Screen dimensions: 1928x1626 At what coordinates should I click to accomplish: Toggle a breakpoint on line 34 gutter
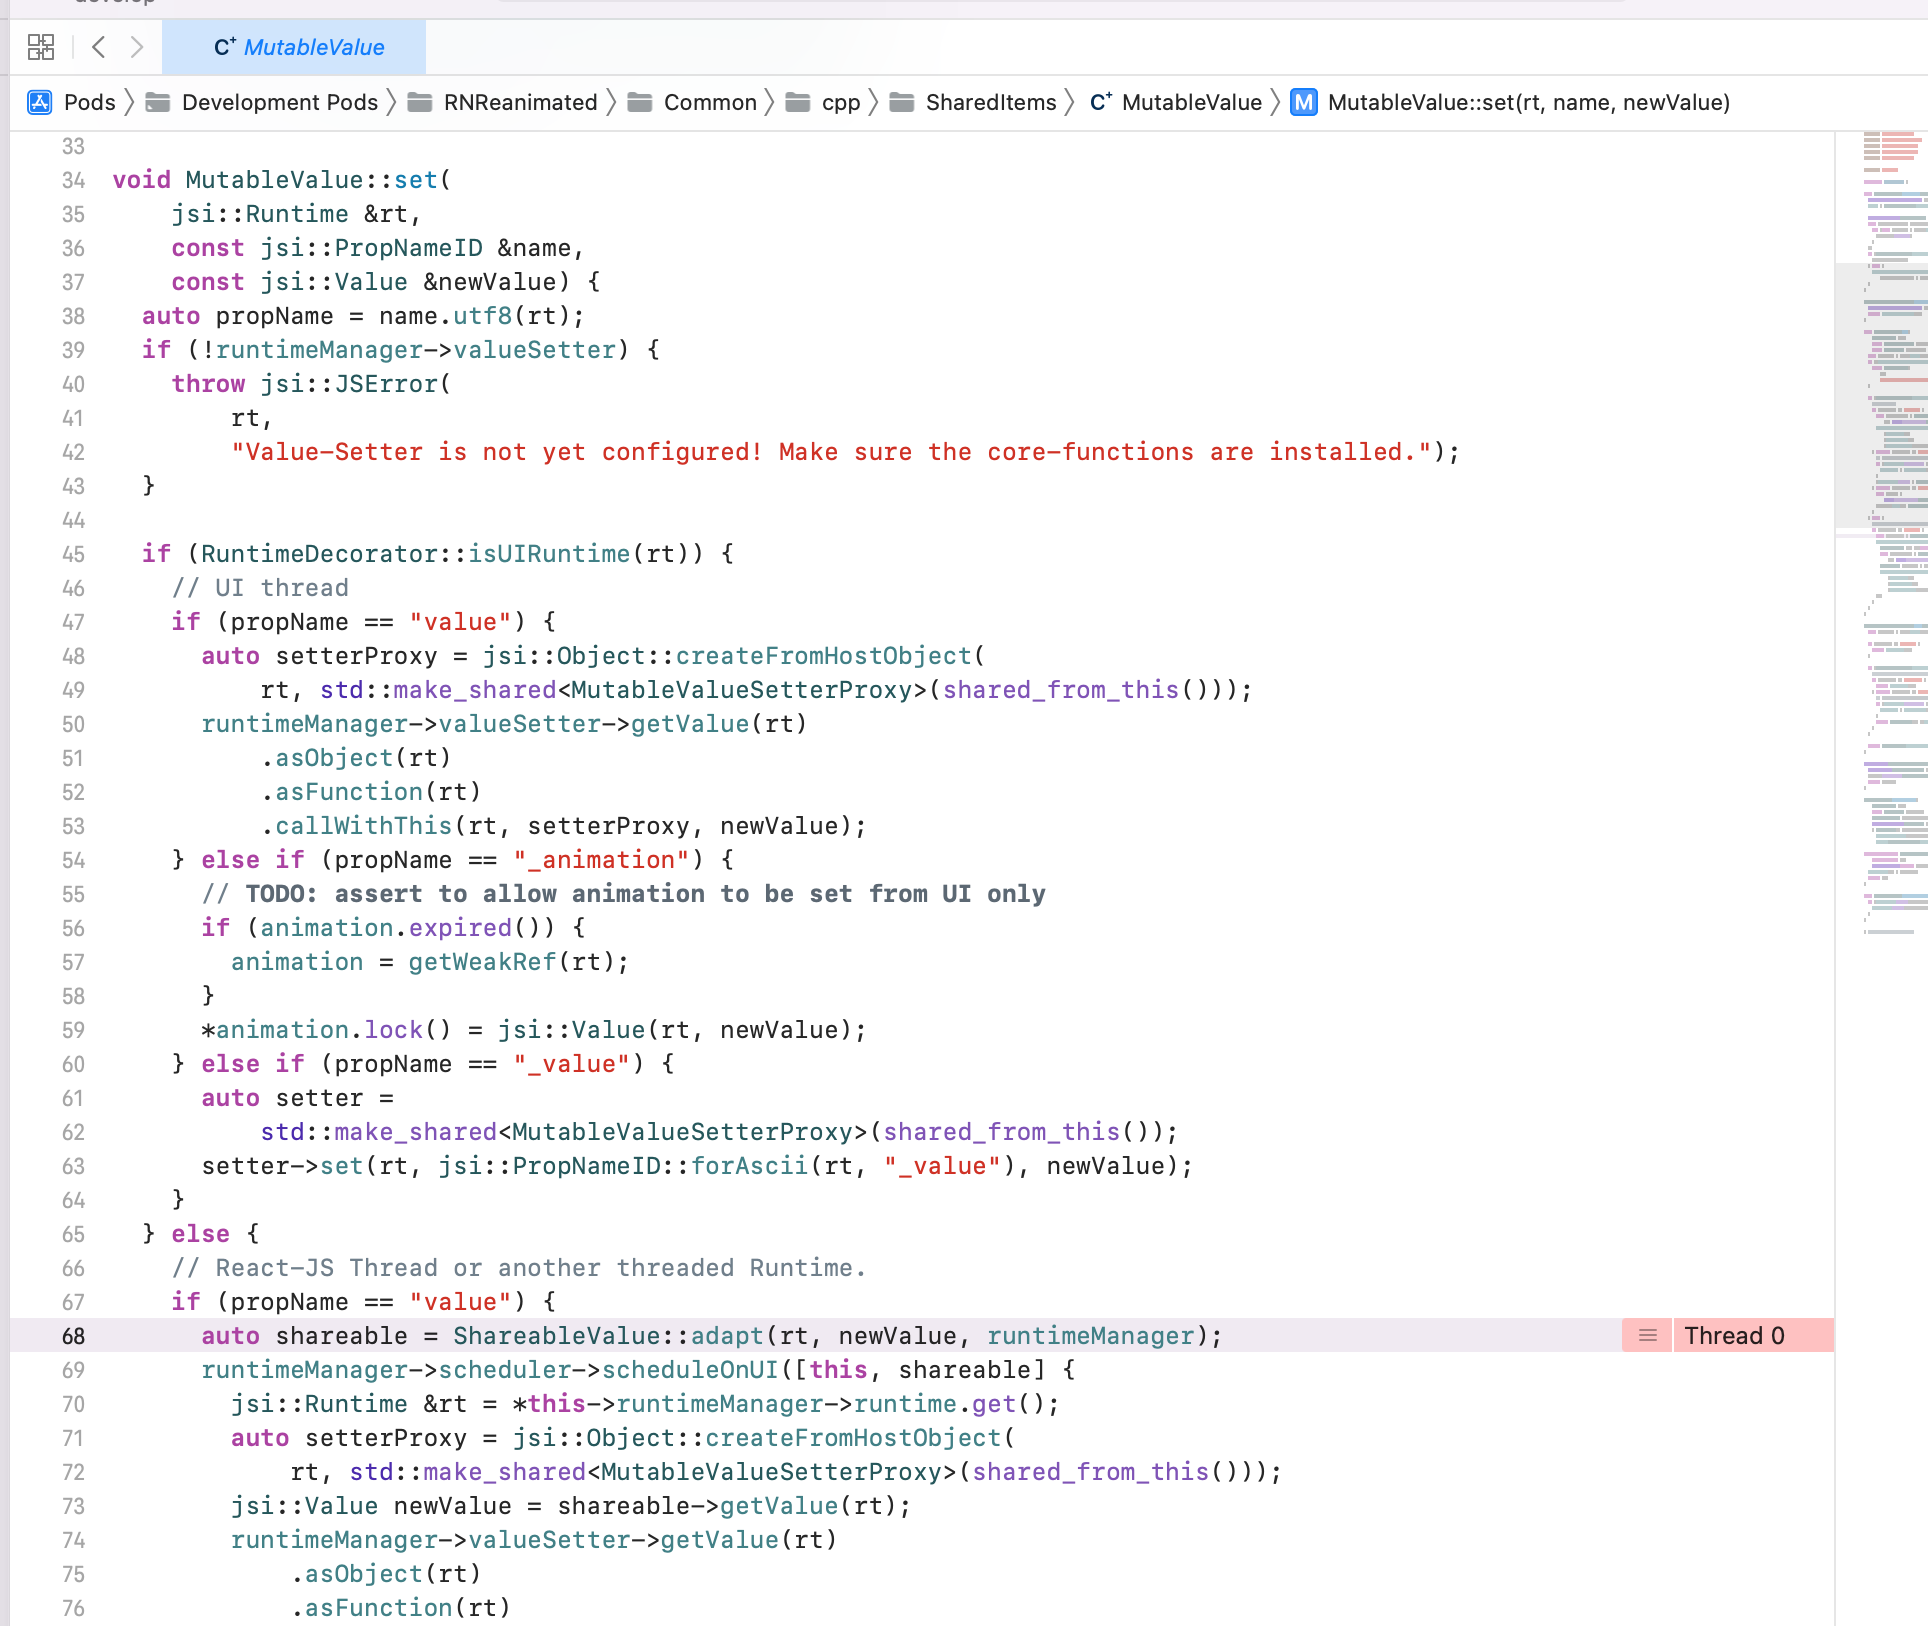pos(73,180)
